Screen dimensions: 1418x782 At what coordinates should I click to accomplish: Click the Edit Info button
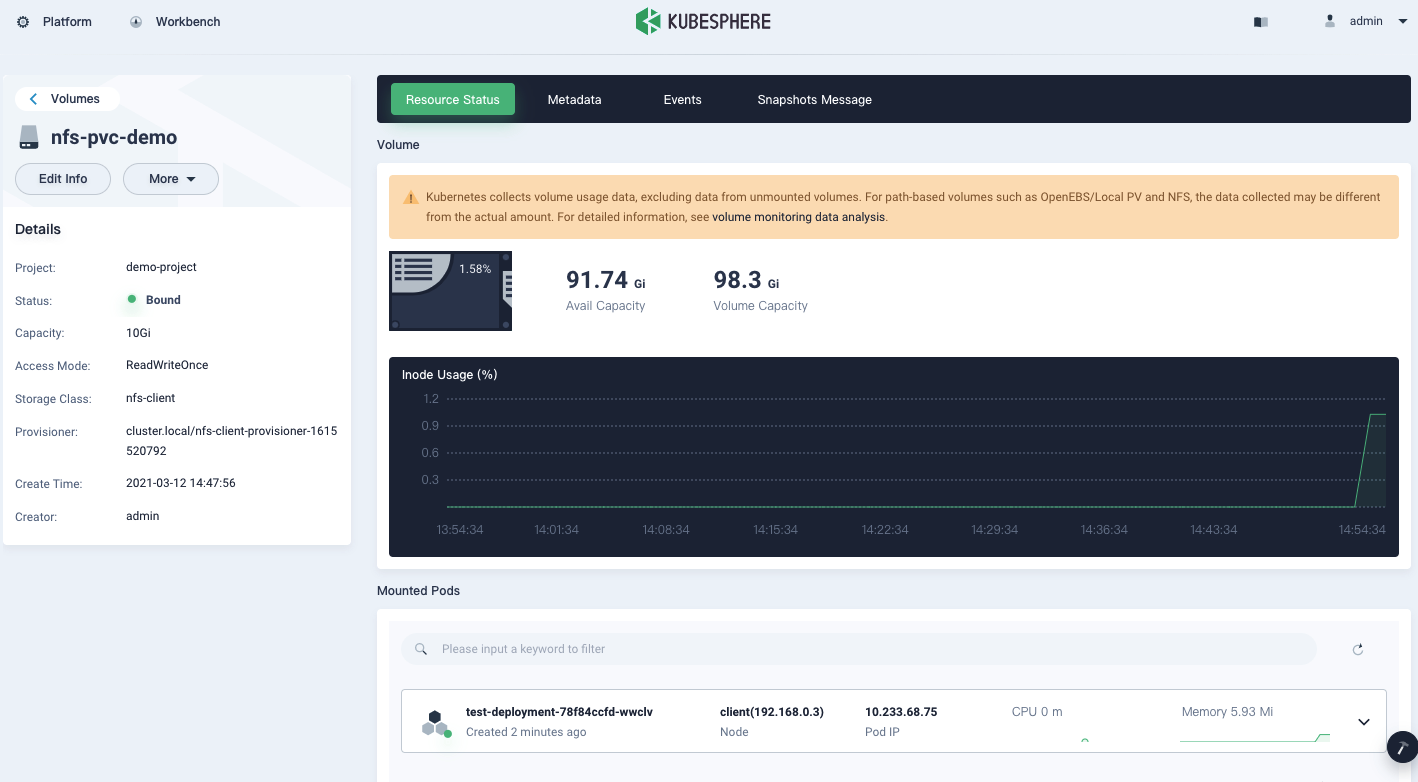(62, 178)
